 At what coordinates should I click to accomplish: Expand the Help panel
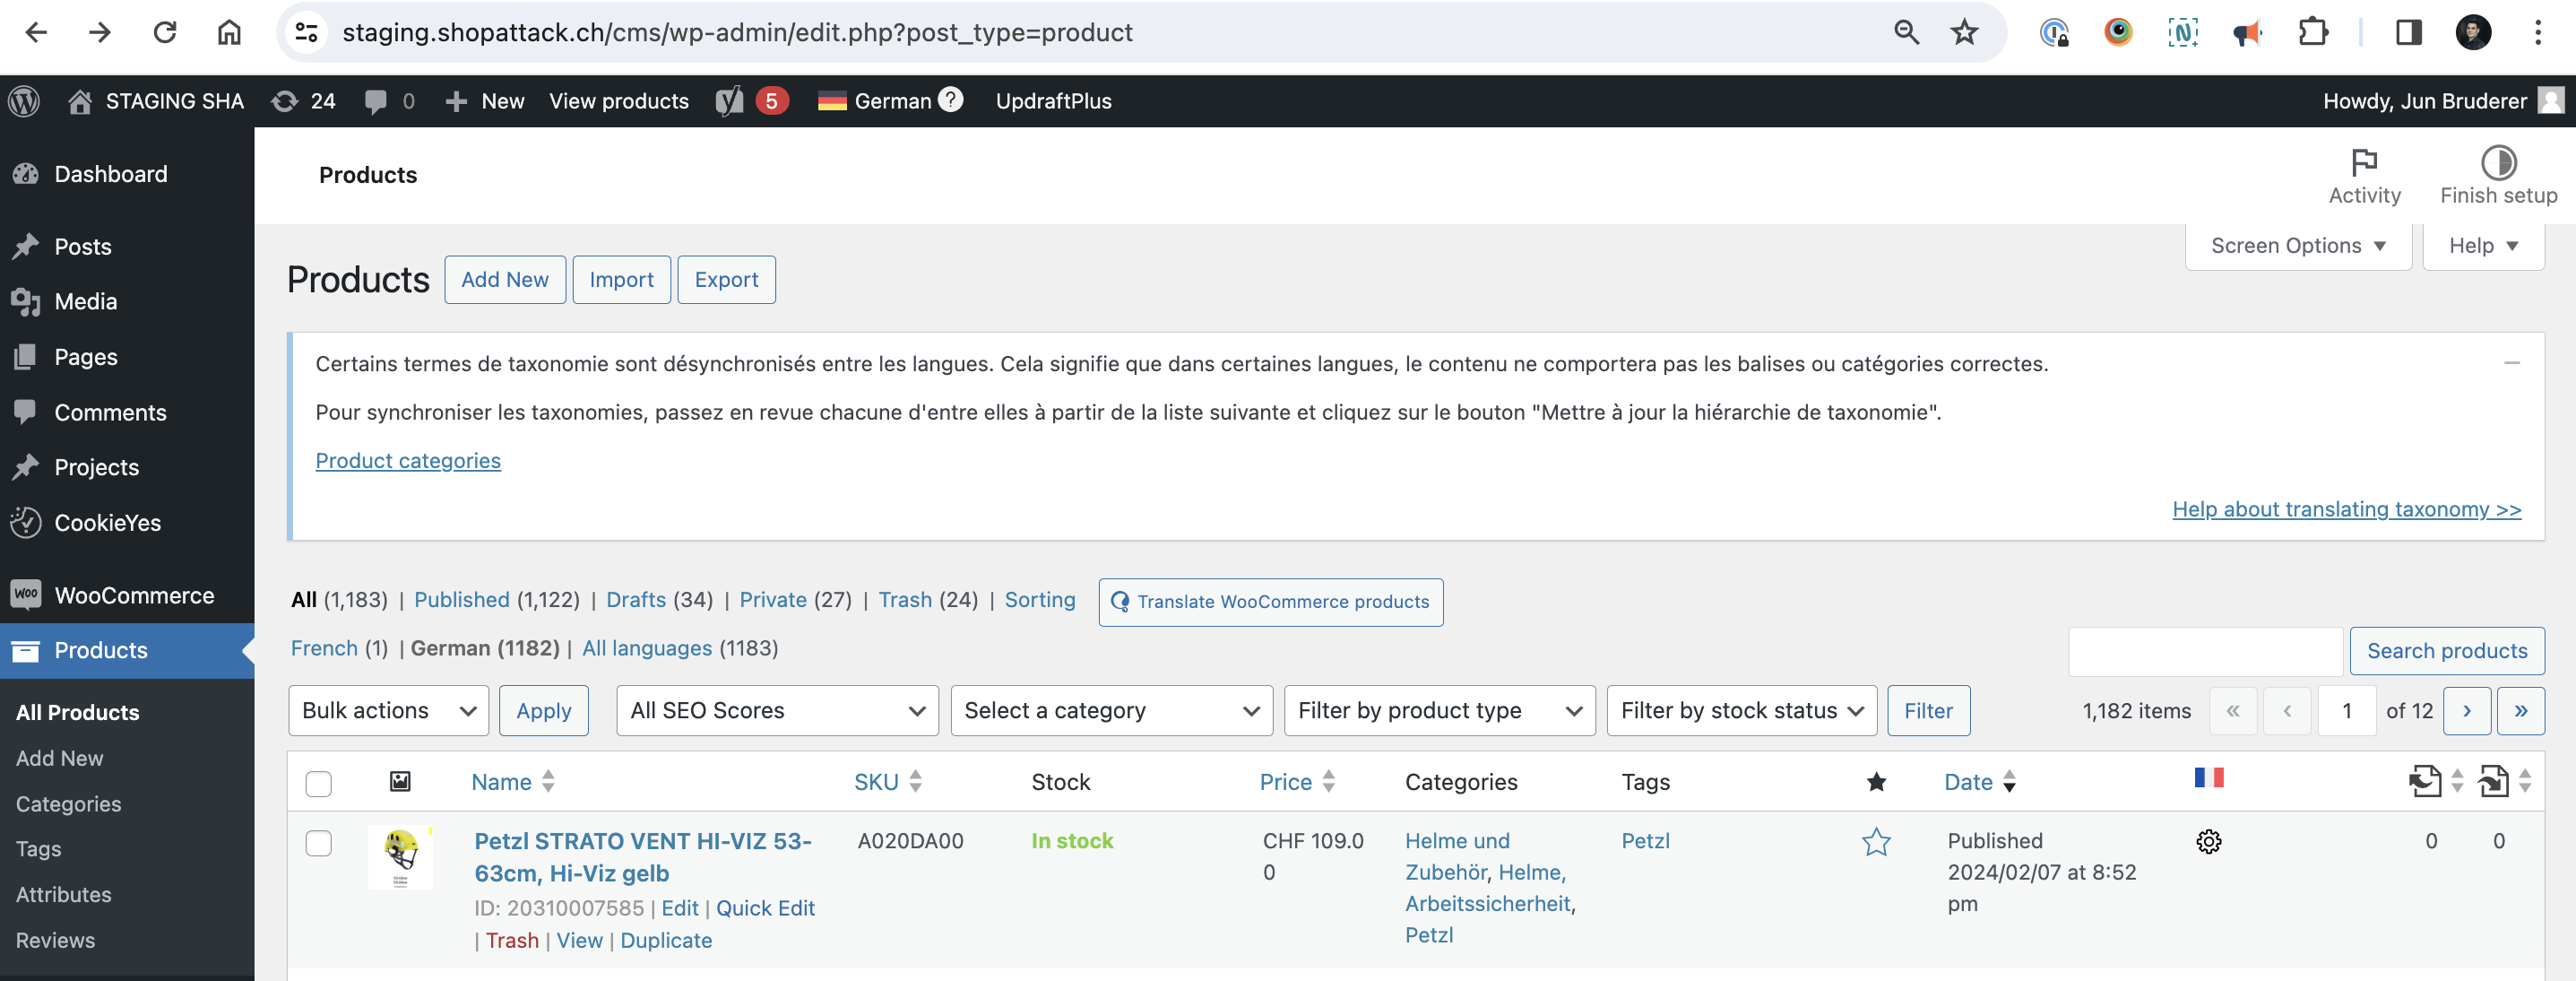[x=2482, y=246]
